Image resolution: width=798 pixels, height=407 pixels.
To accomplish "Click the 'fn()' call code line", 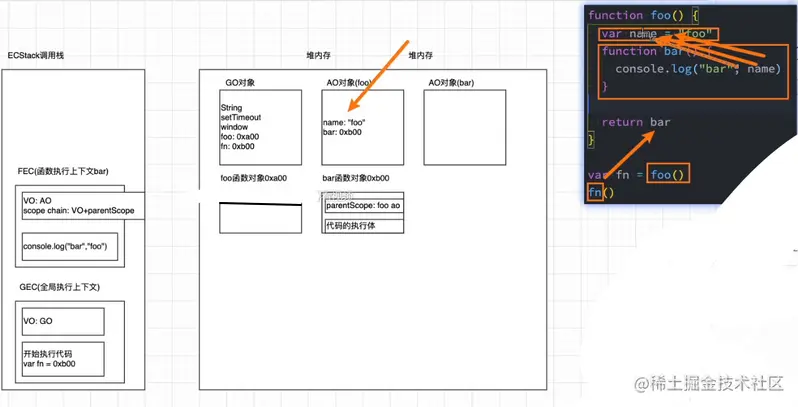I will point(601,193).
